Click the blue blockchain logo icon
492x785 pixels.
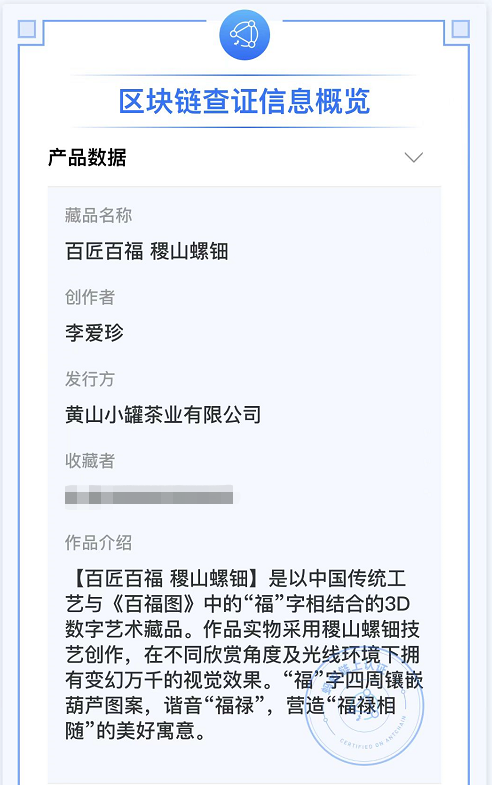tap(245, 35)
